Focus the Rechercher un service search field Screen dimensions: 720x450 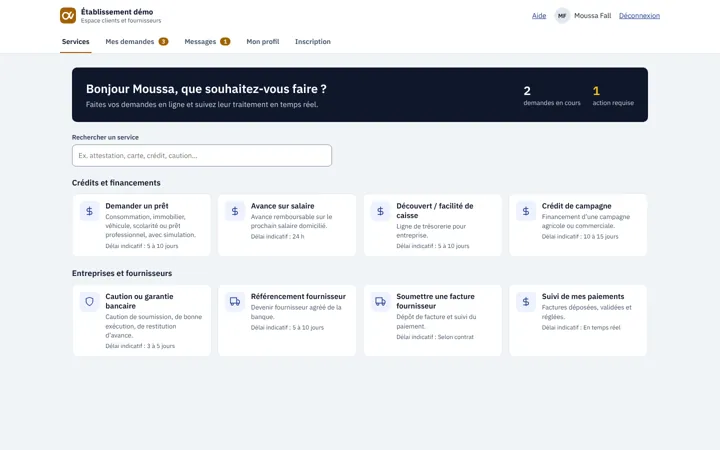click(202, 156)
